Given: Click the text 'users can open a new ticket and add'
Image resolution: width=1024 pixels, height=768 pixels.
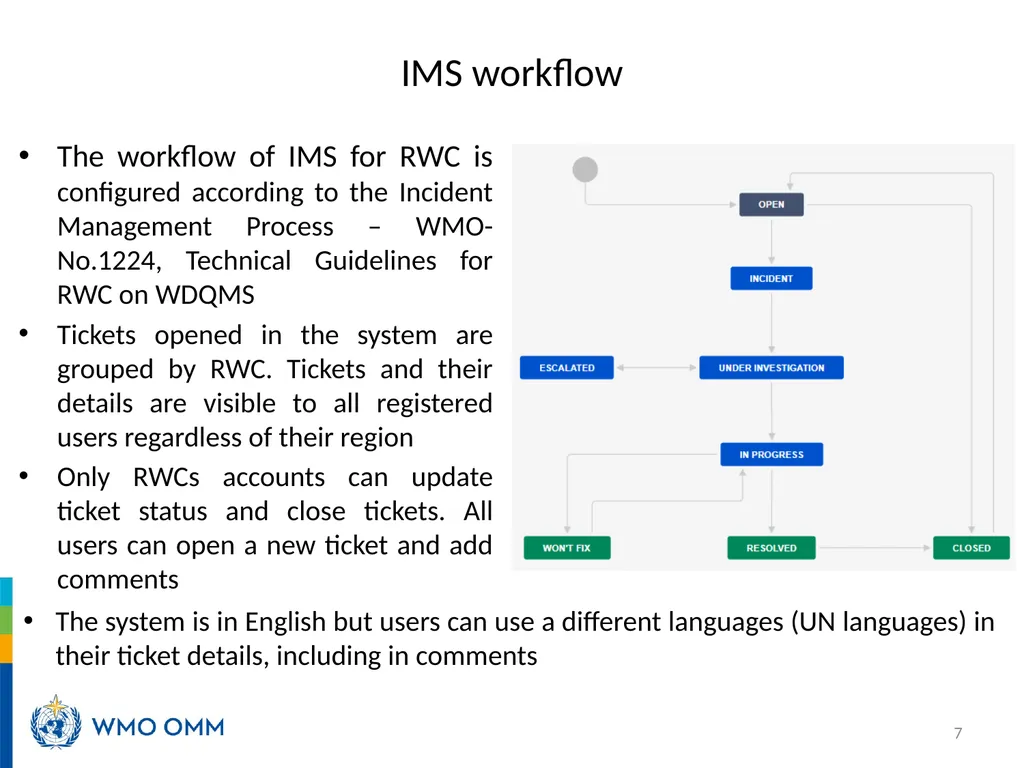Looking at the screenshot, I should point(274,545).
